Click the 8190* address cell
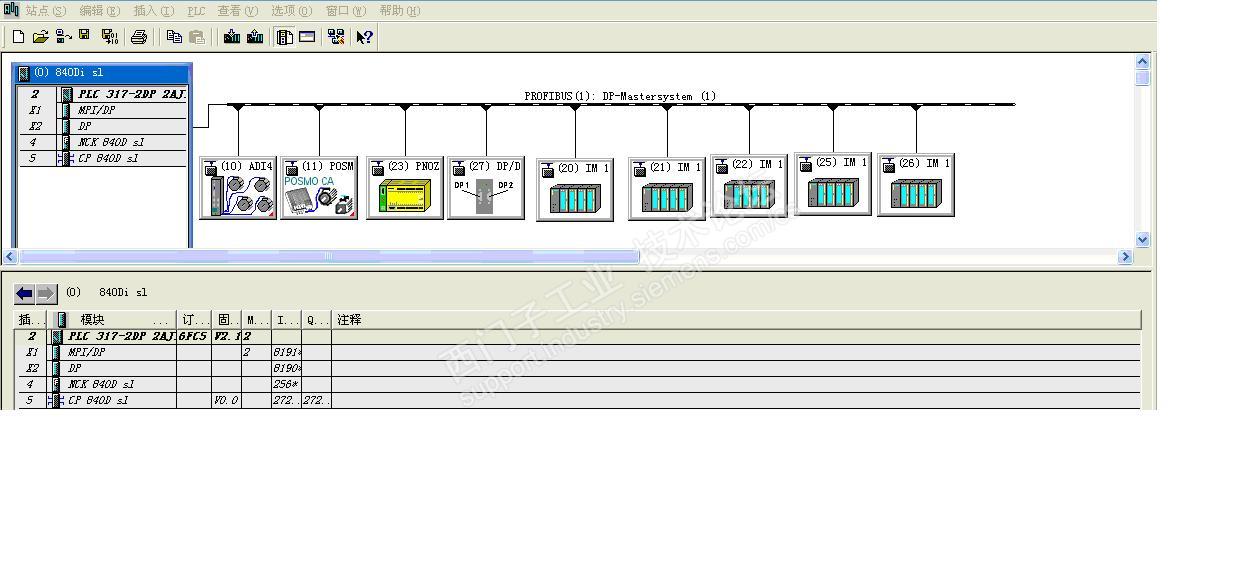Image resolution: width=1239 pixels, height=576 pixels. pos(287,368)
